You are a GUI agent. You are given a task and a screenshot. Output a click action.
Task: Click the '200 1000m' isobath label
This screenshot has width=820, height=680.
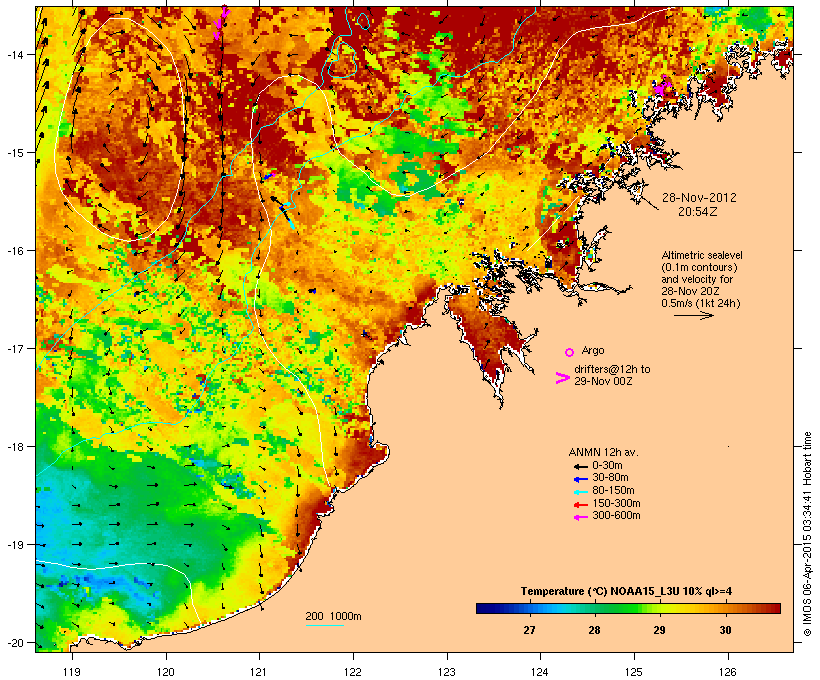[x=333, y=616]
